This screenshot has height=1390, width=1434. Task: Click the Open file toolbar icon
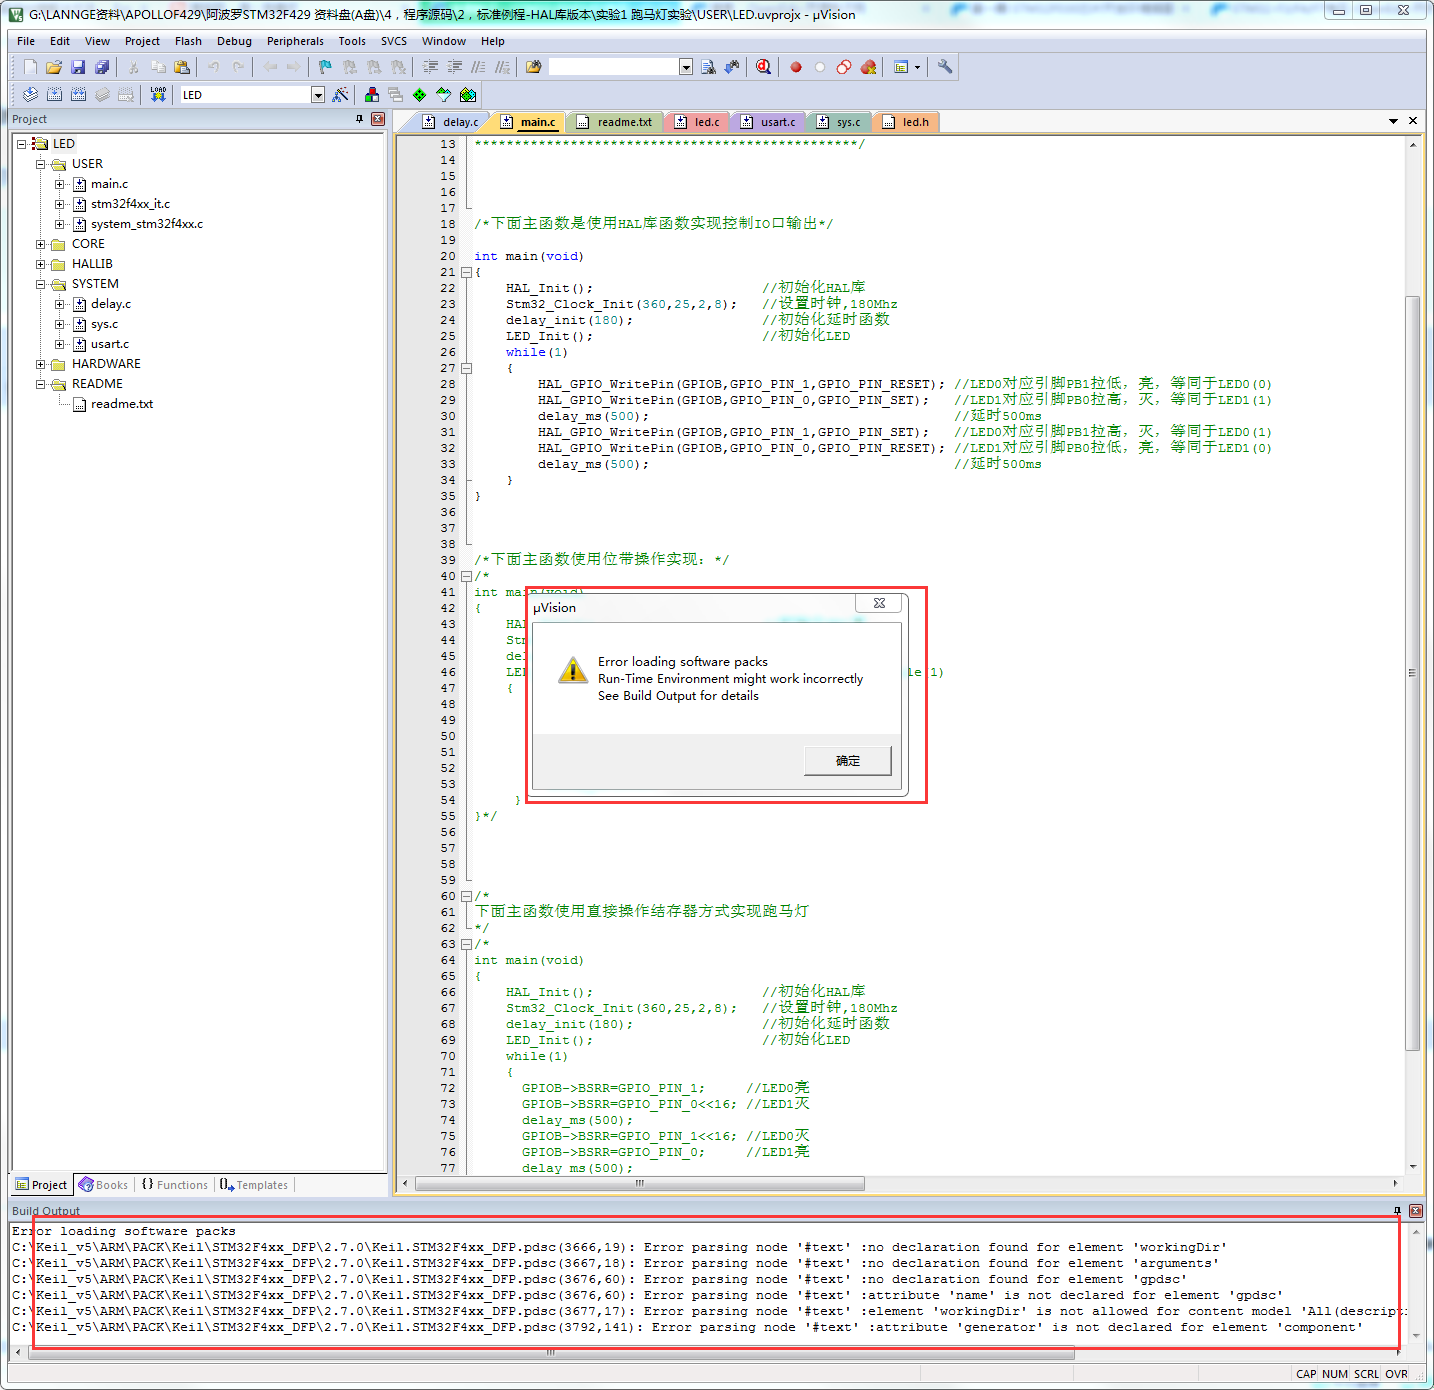click(54, 67)
